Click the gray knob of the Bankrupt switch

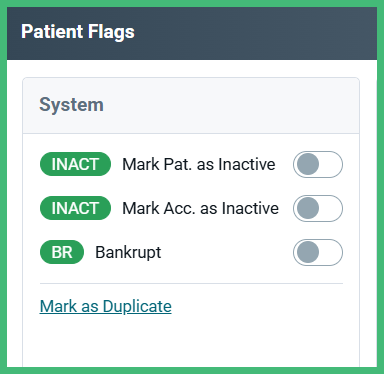[308, 252]
